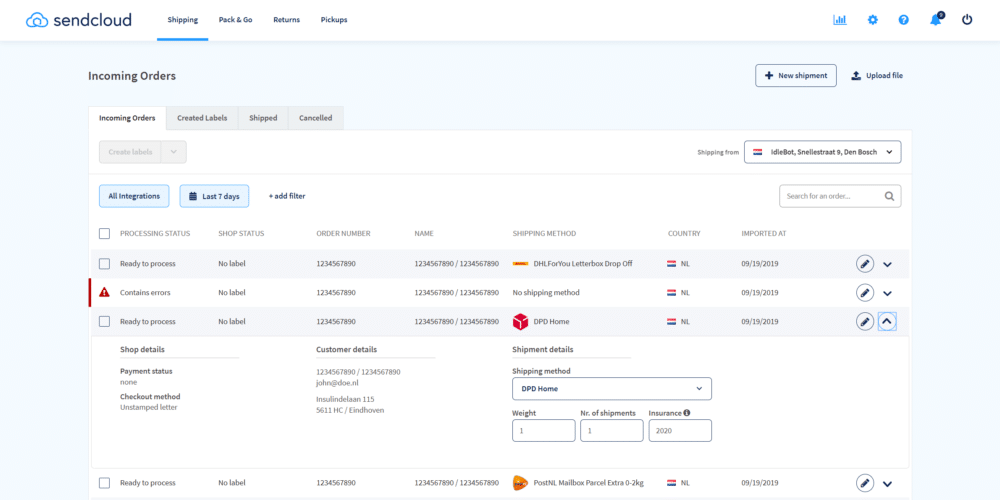Click the john@doe.nl email text
Screen dimensions: 1000x500
[x=335, y=381]
